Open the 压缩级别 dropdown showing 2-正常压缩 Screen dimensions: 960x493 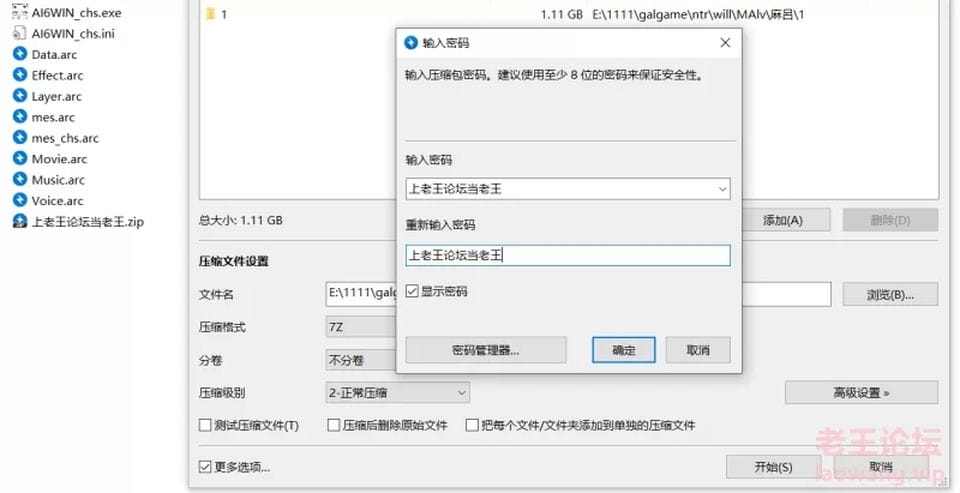(x=397, y=393)
